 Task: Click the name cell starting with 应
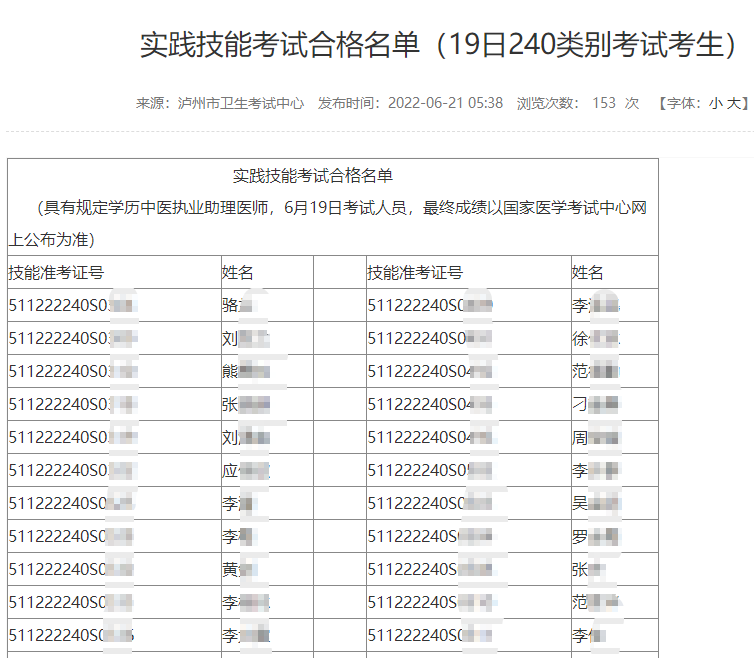tap(245, 470)
